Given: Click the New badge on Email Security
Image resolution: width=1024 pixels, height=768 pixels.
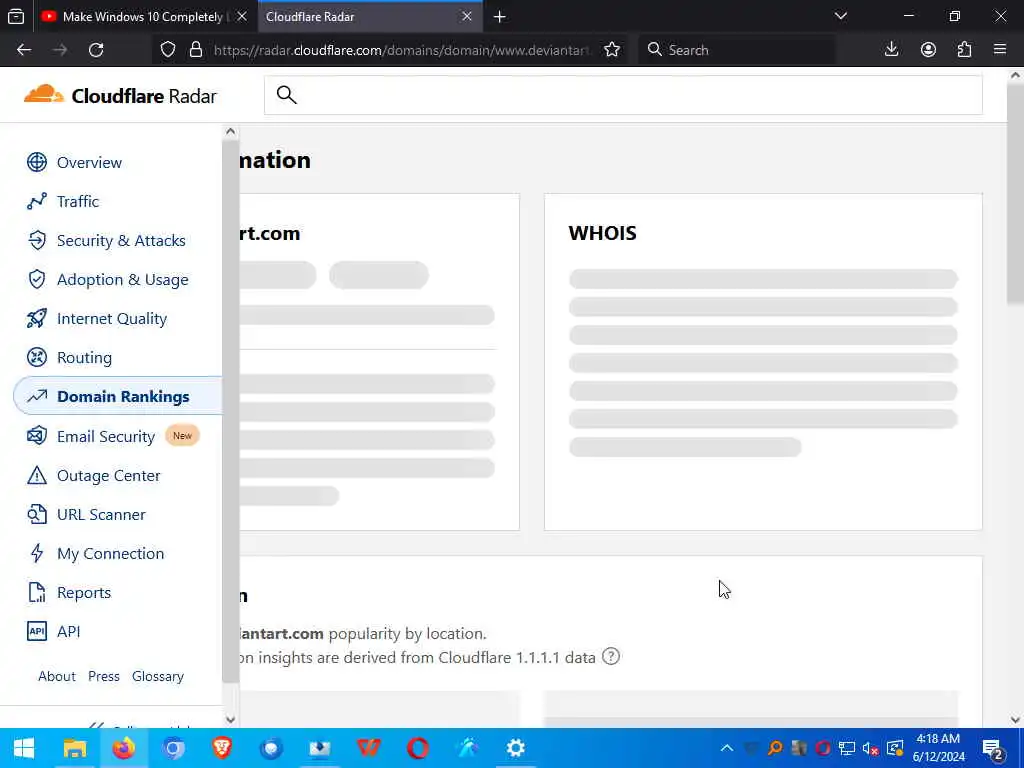Looking at the screenshot, I should pos(182,436).
